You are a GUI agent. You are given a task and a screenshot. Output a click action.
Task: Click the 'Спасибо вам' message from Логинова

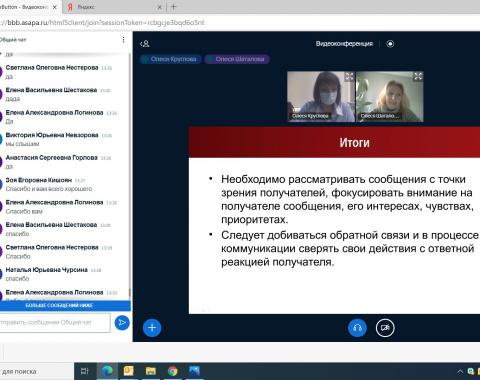(x=24, y=211)
